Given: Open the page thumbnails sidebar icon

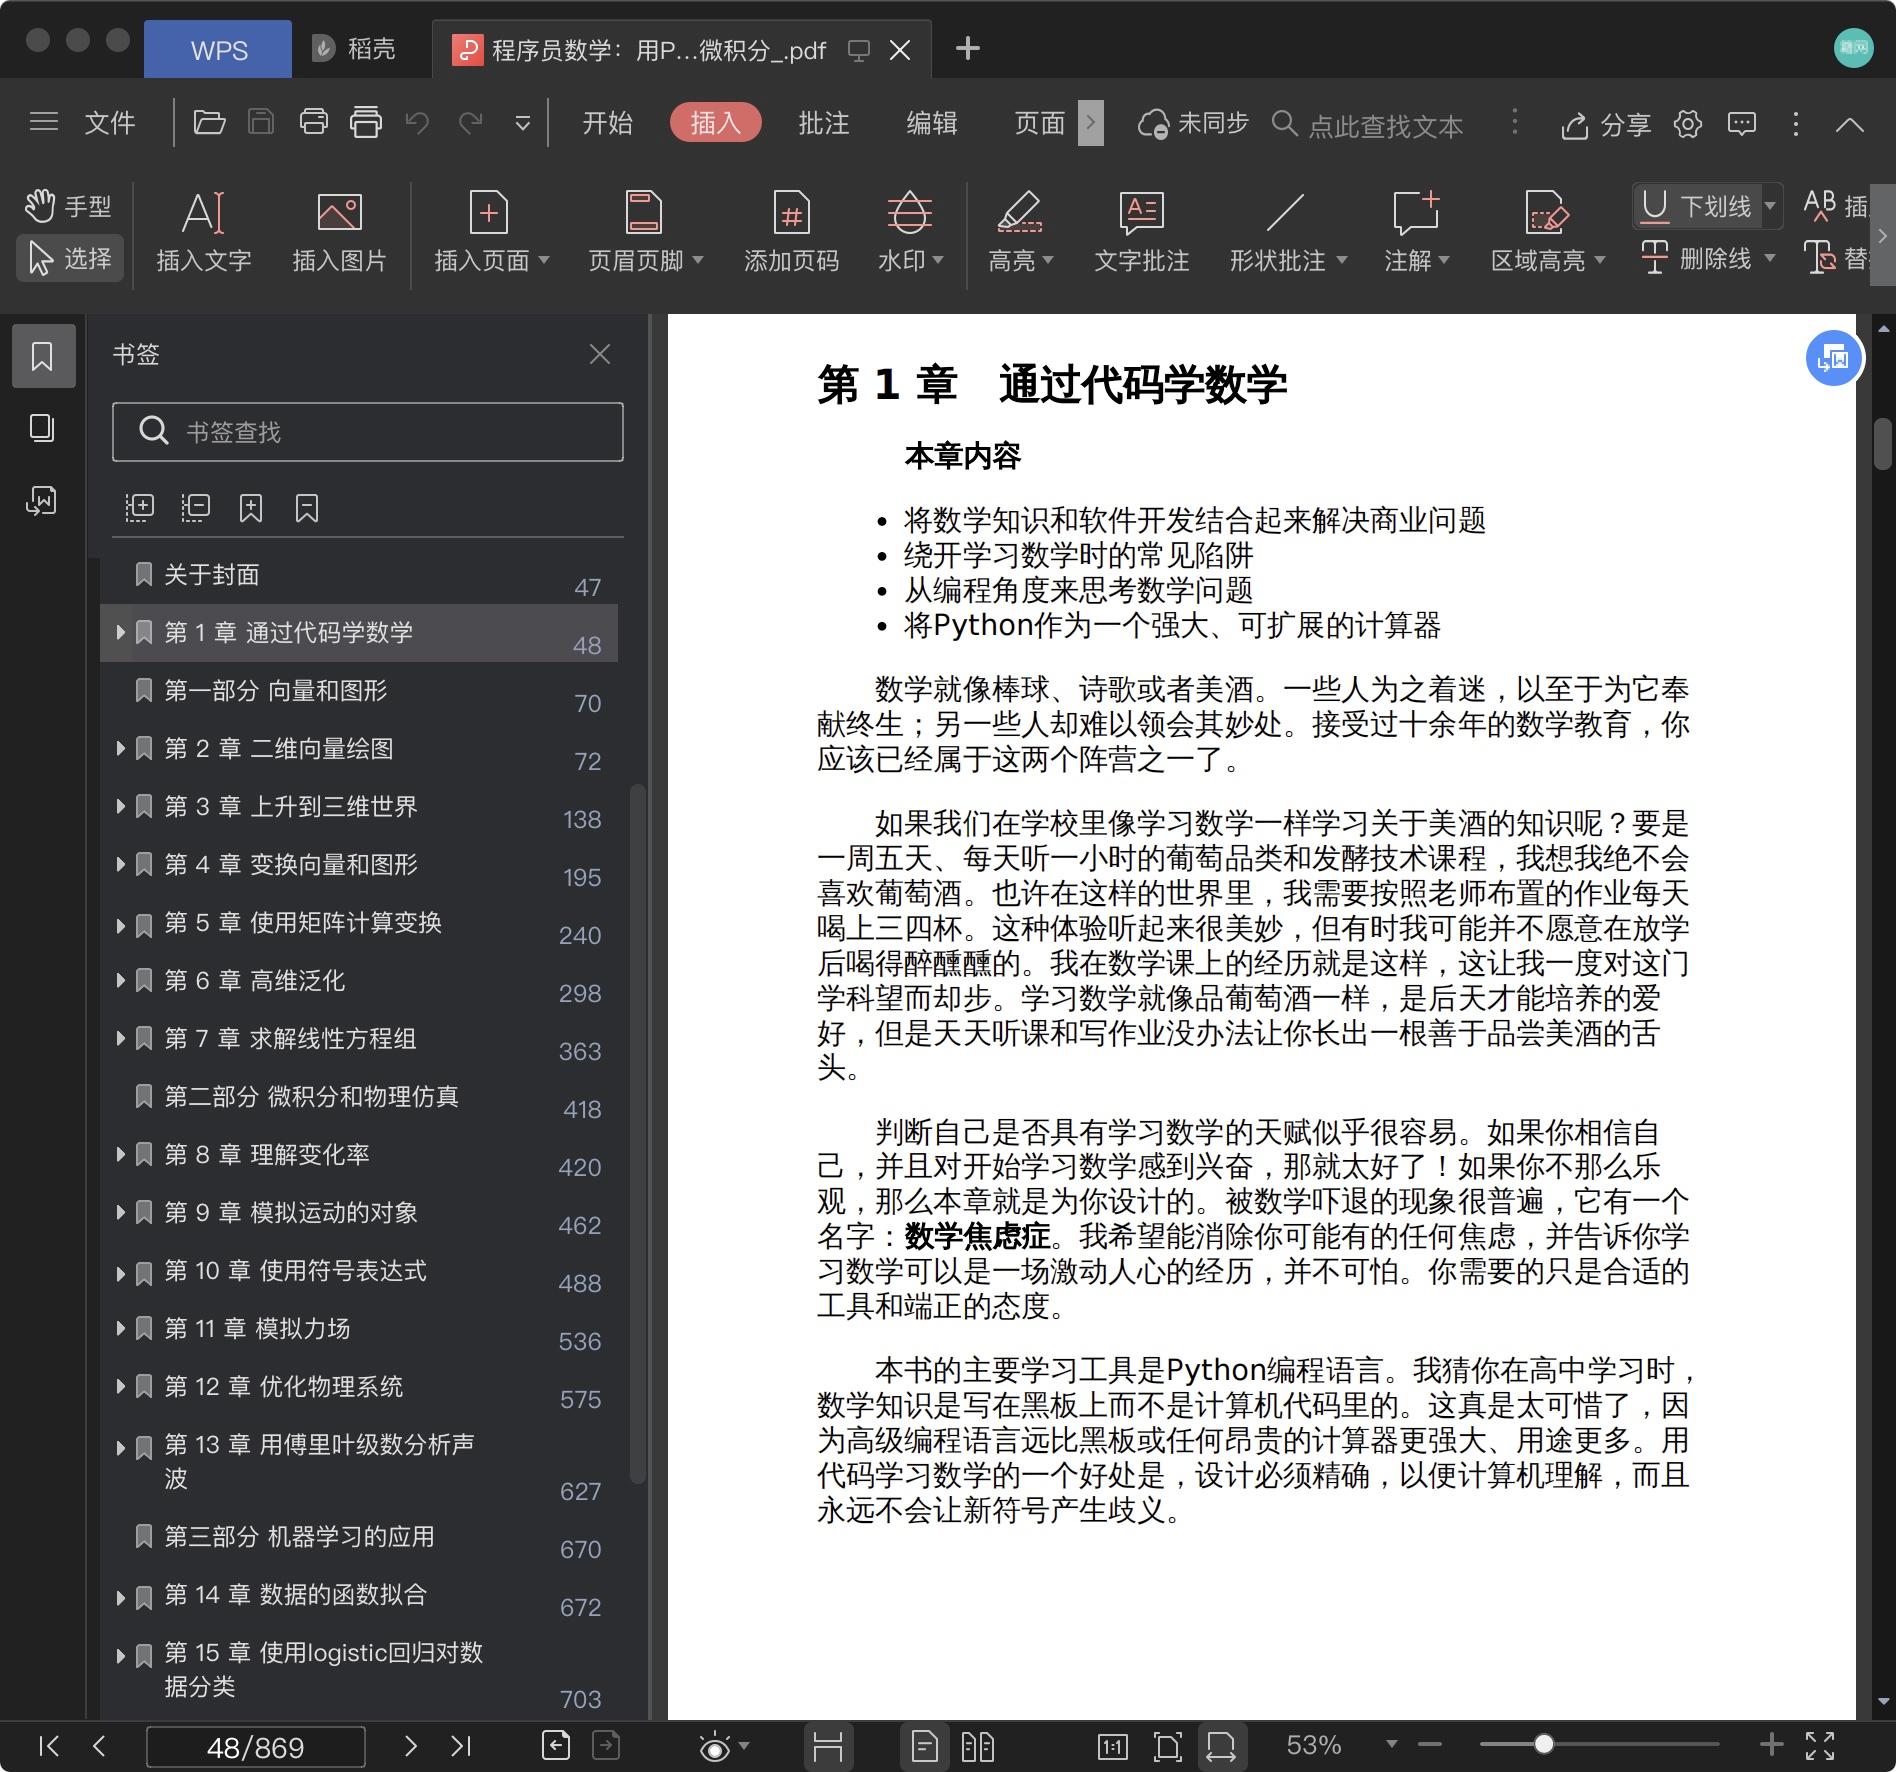Looking at the screenshot, I should [43, 428].
